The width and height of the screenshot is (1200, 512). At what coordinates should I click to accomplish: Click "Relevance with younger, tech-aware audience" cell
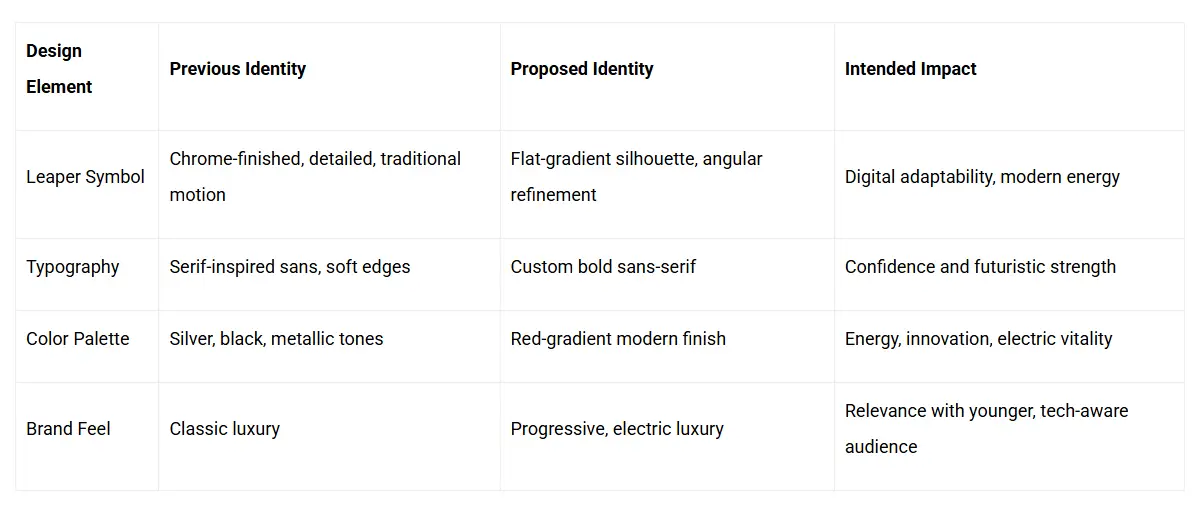point(986,429)
